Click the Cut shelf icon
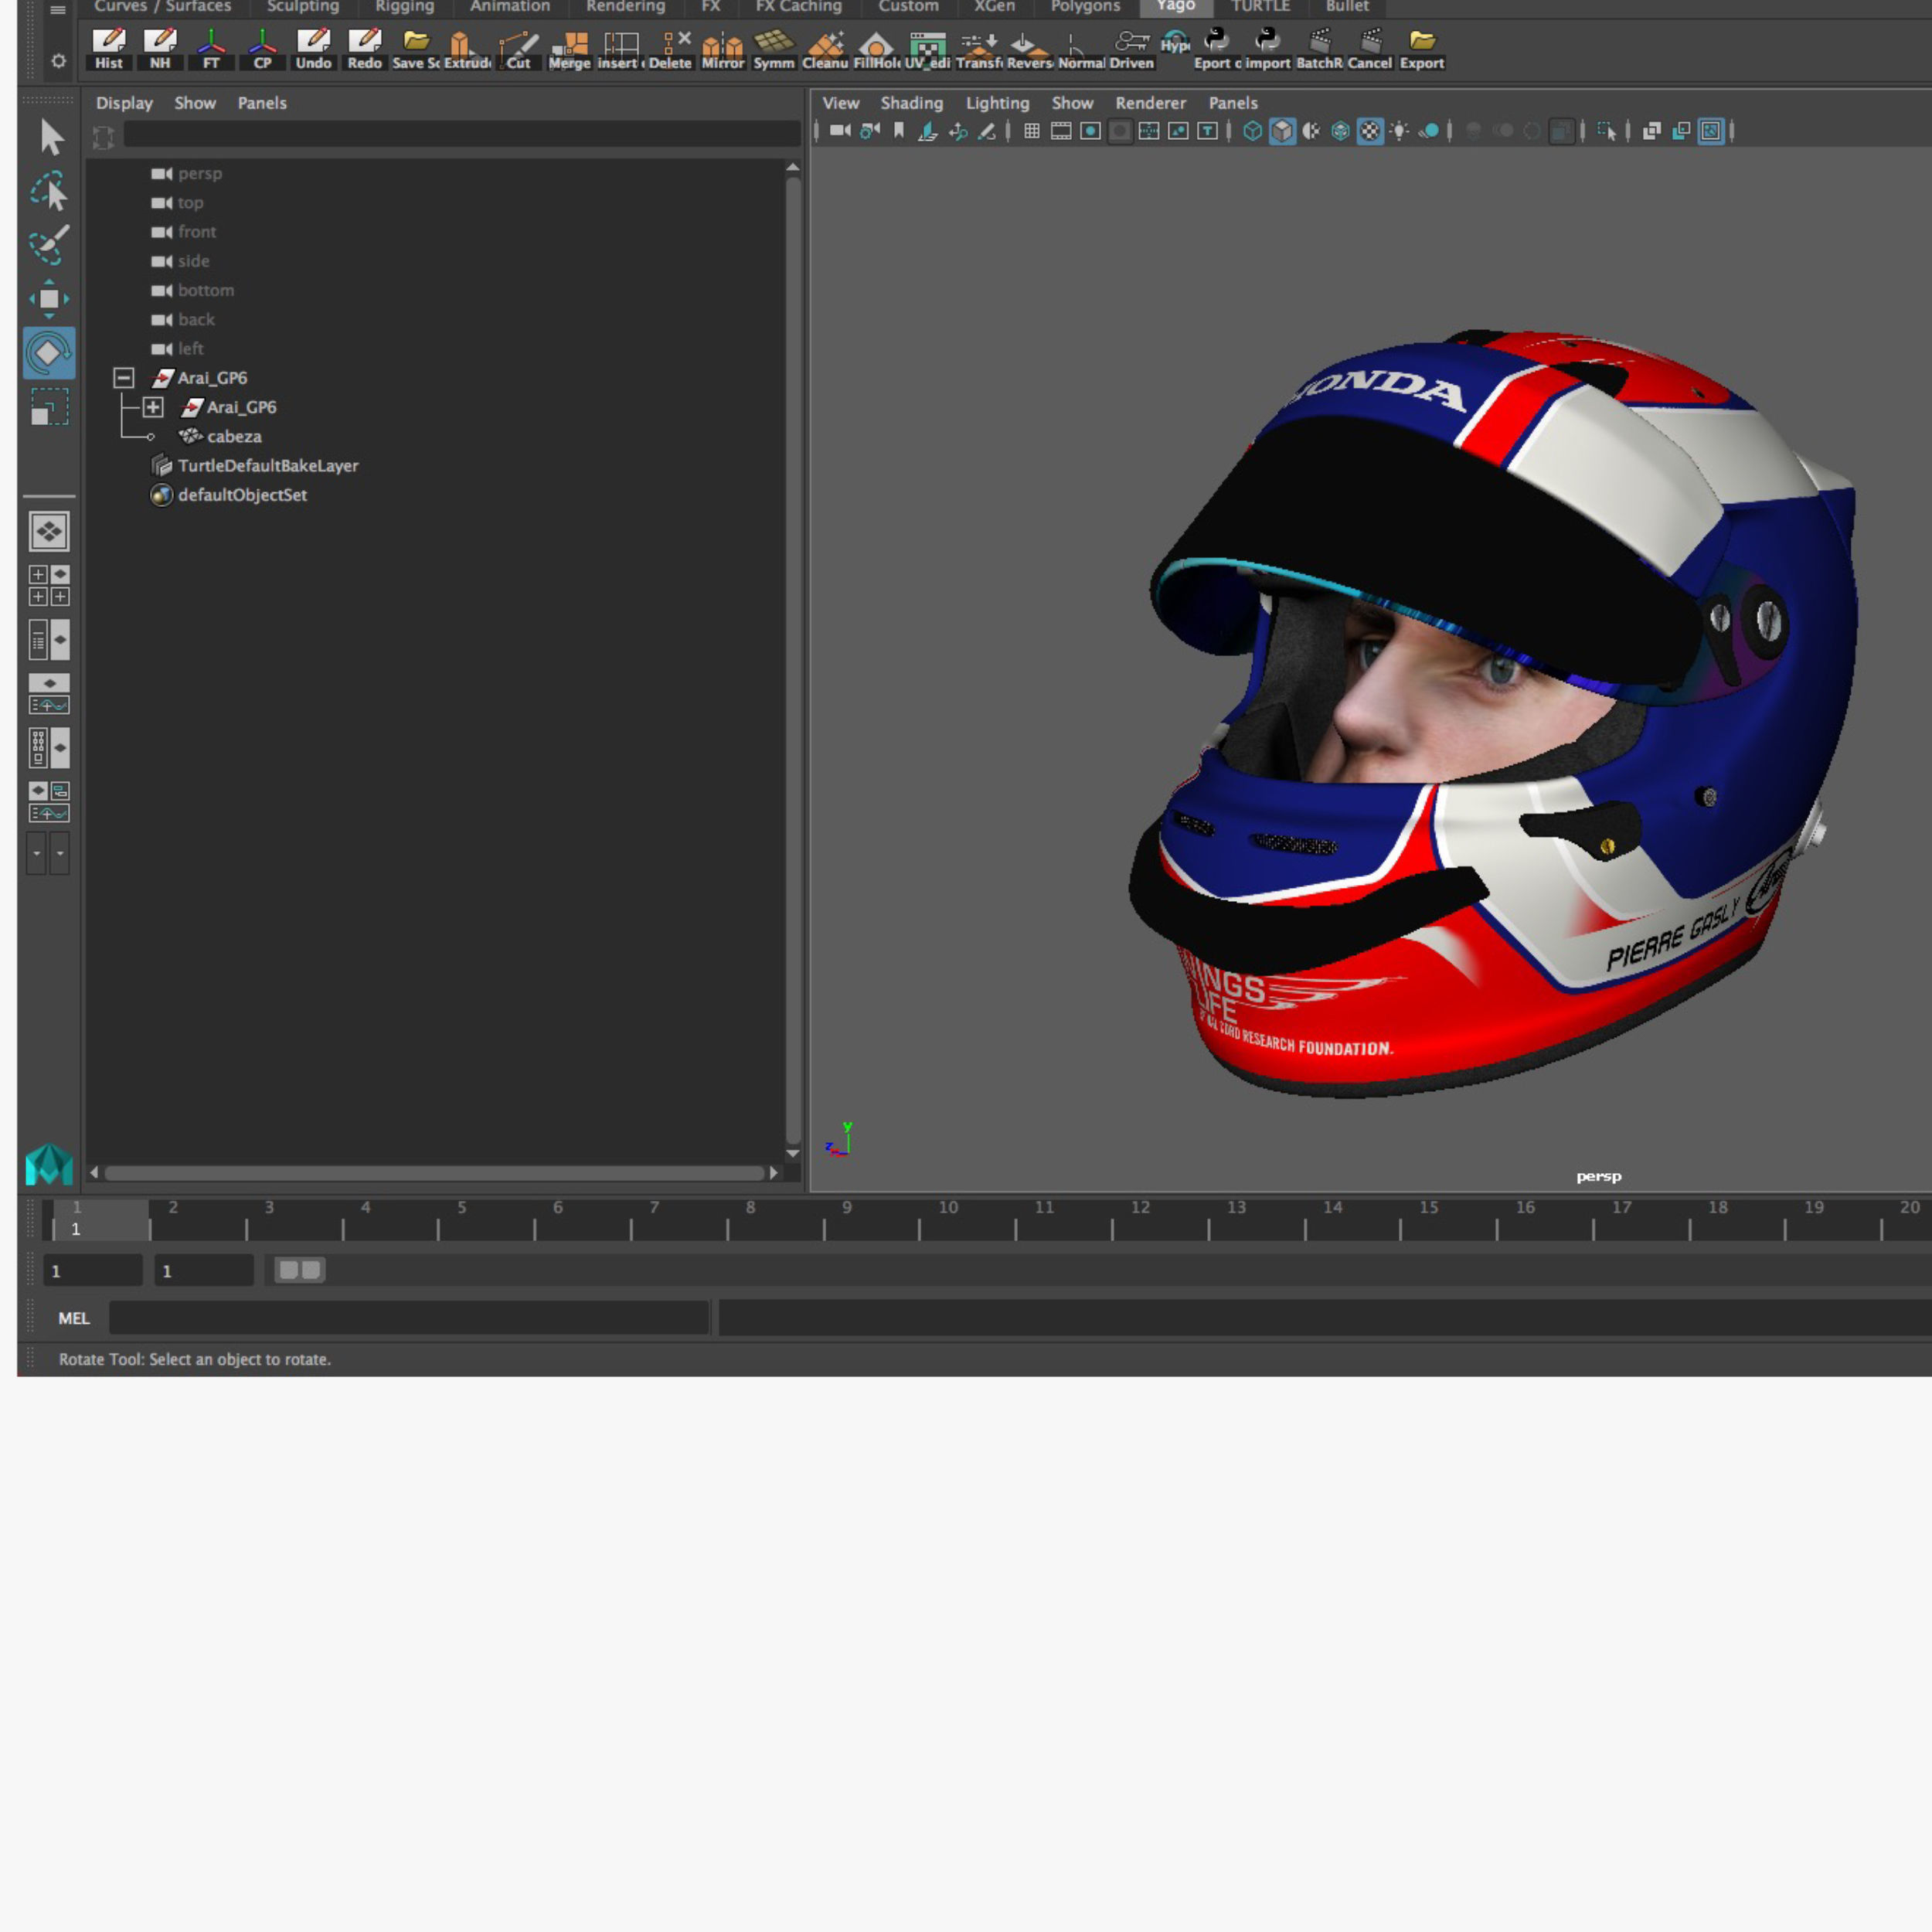This screenshot has height=1932, width=1932. click(518, 49)
